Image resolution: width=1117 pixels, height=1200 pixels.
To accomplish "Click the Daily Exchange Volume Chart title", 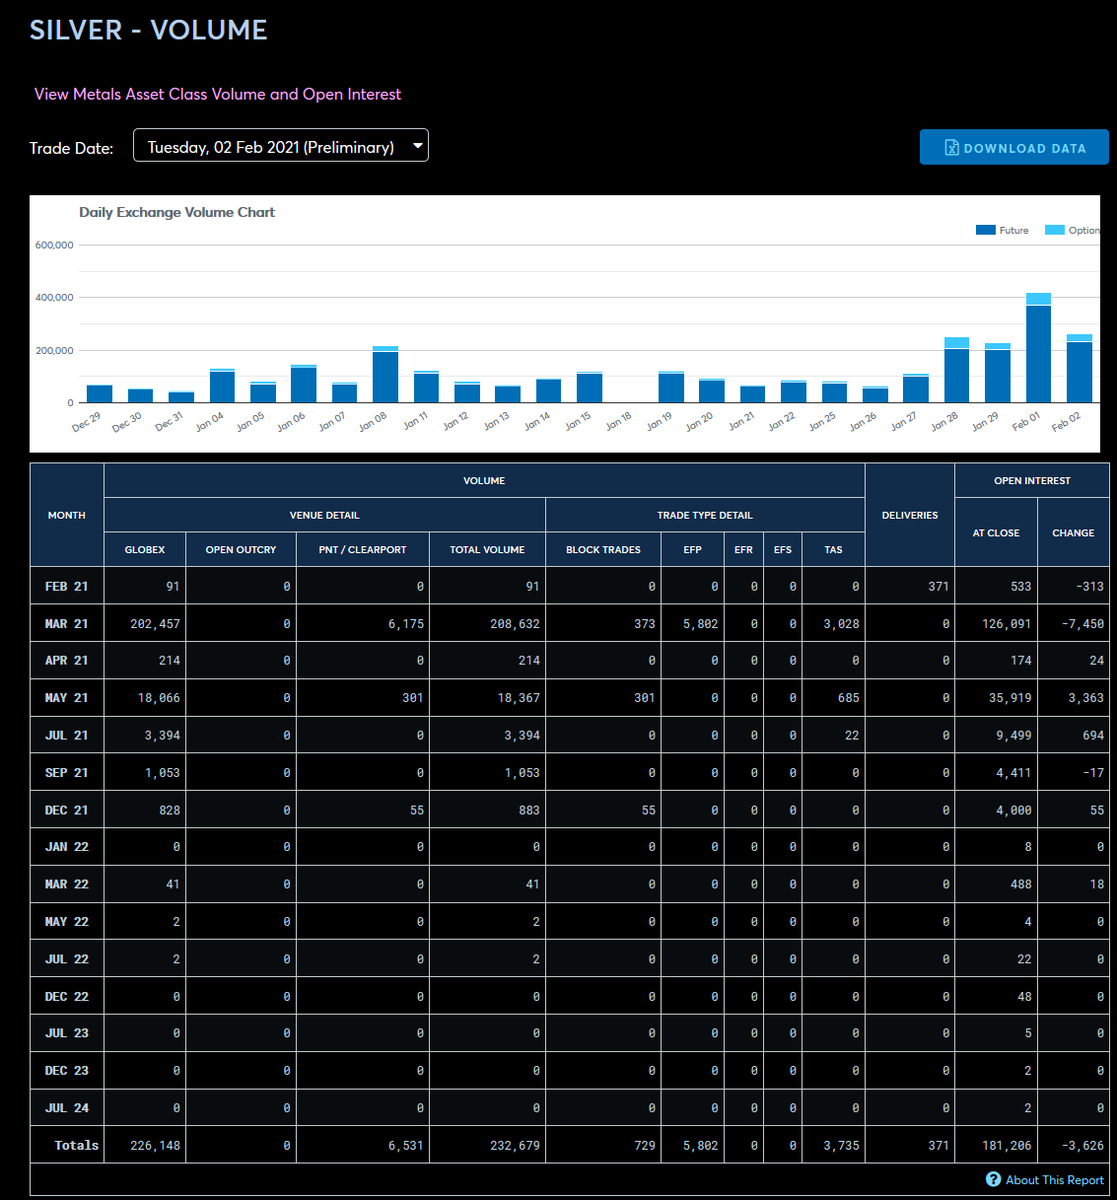I will click(x=177, y=212).
